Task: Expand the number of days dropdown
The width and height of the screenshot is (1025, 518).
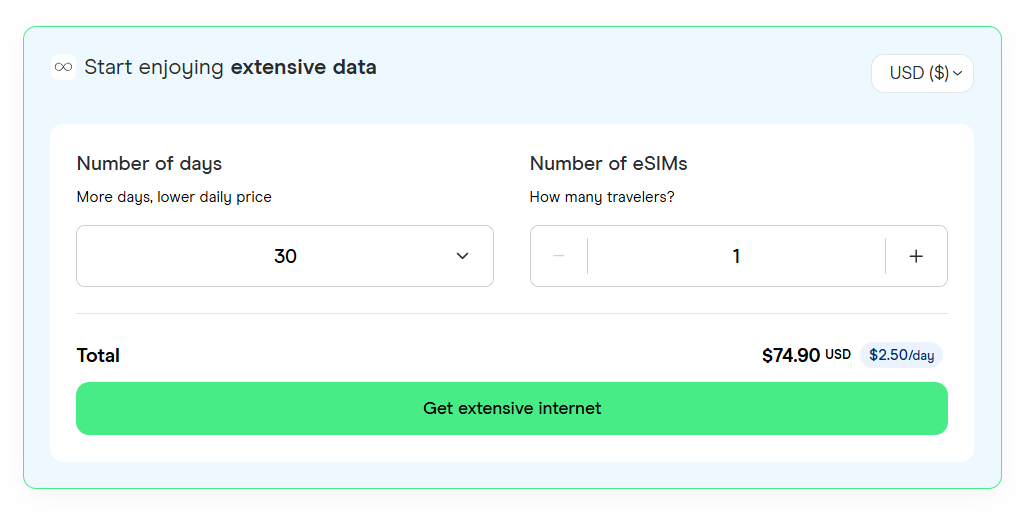Action: 285,256
